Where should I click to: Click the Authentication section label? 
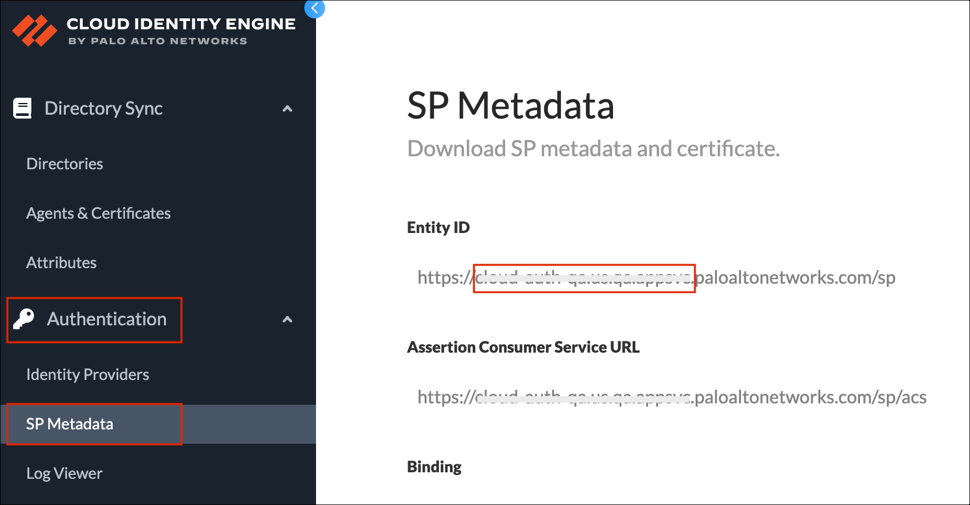(106, 320)
